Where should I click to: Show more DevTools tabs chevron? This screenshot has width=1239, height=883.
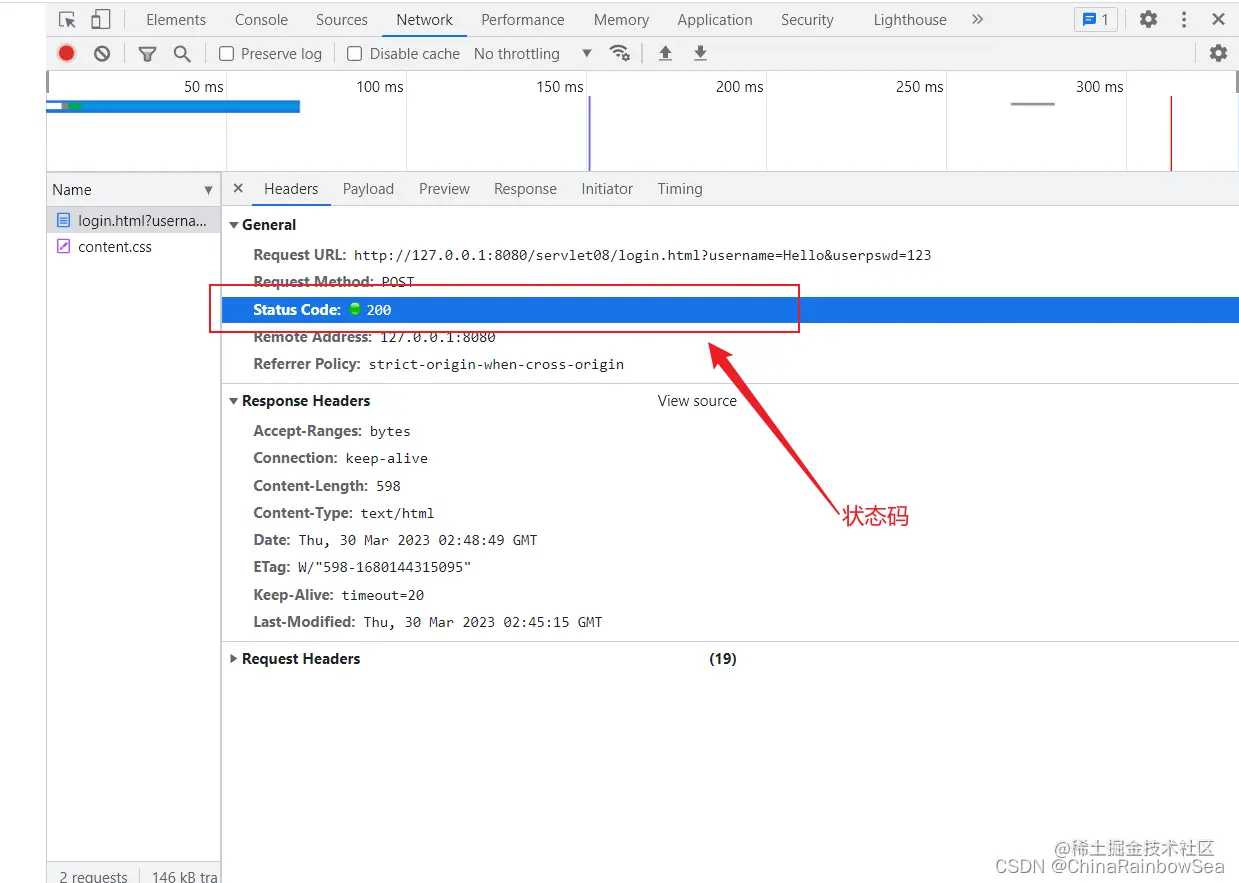pyautogui.click(x=977, y=20)
